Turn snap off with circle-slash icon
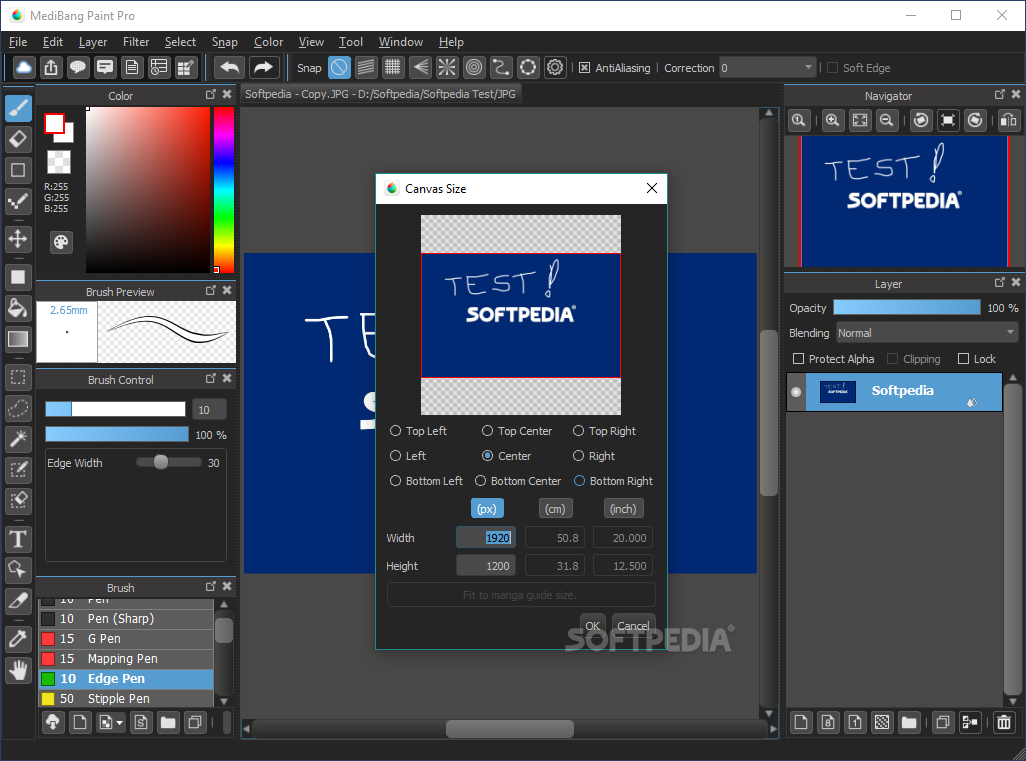Screen dimensions: 1026x761 pos(339,67)
